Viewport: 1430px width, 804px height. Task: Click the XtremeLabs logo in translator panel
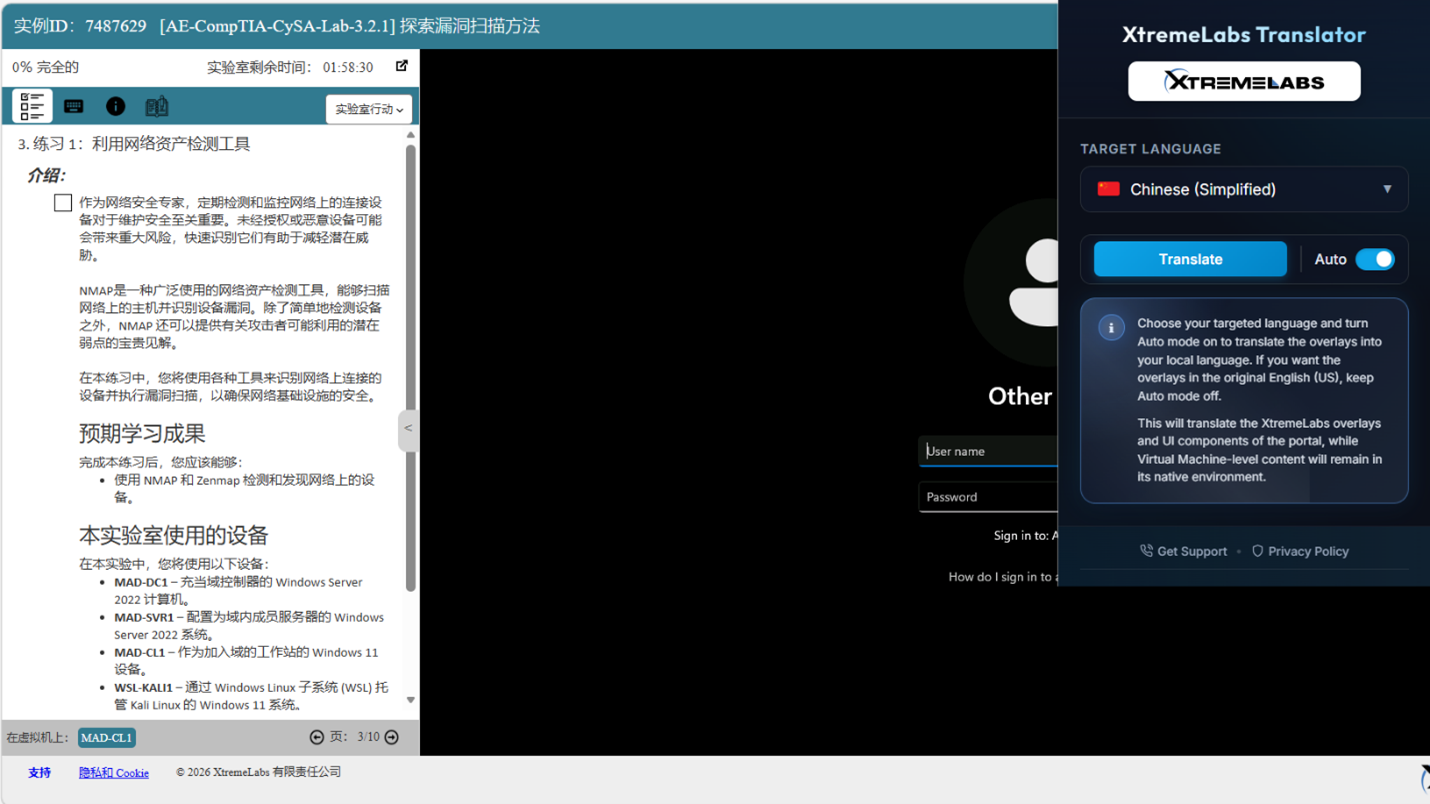pos(1244,81)
